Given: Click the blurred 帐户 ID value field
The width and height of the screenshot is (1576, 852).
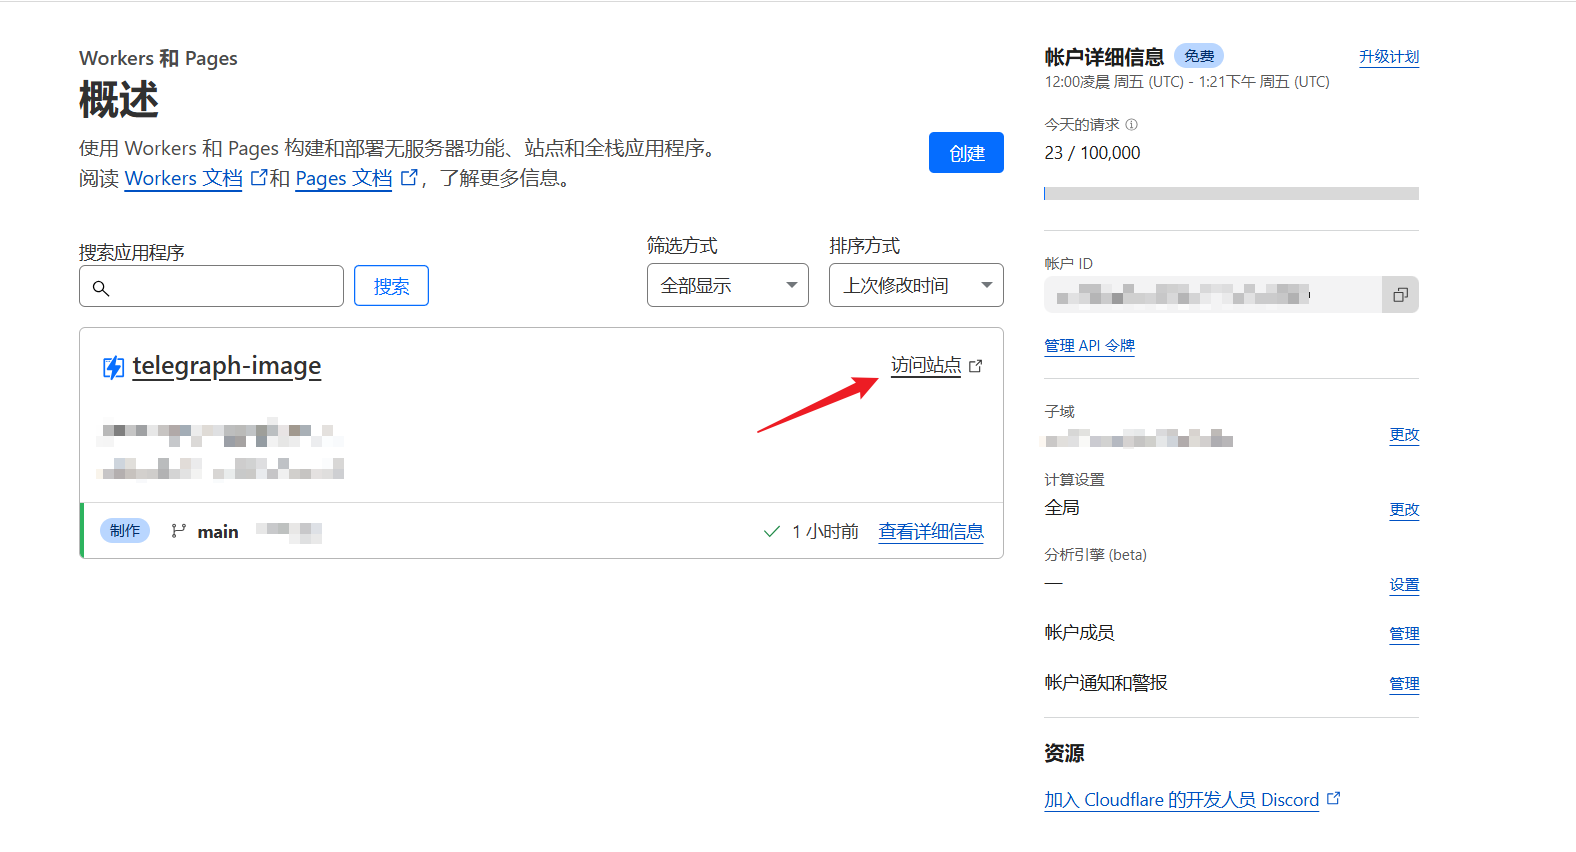Looking at the screenshot, I should pyautogui.click(x=1213, y=295).
